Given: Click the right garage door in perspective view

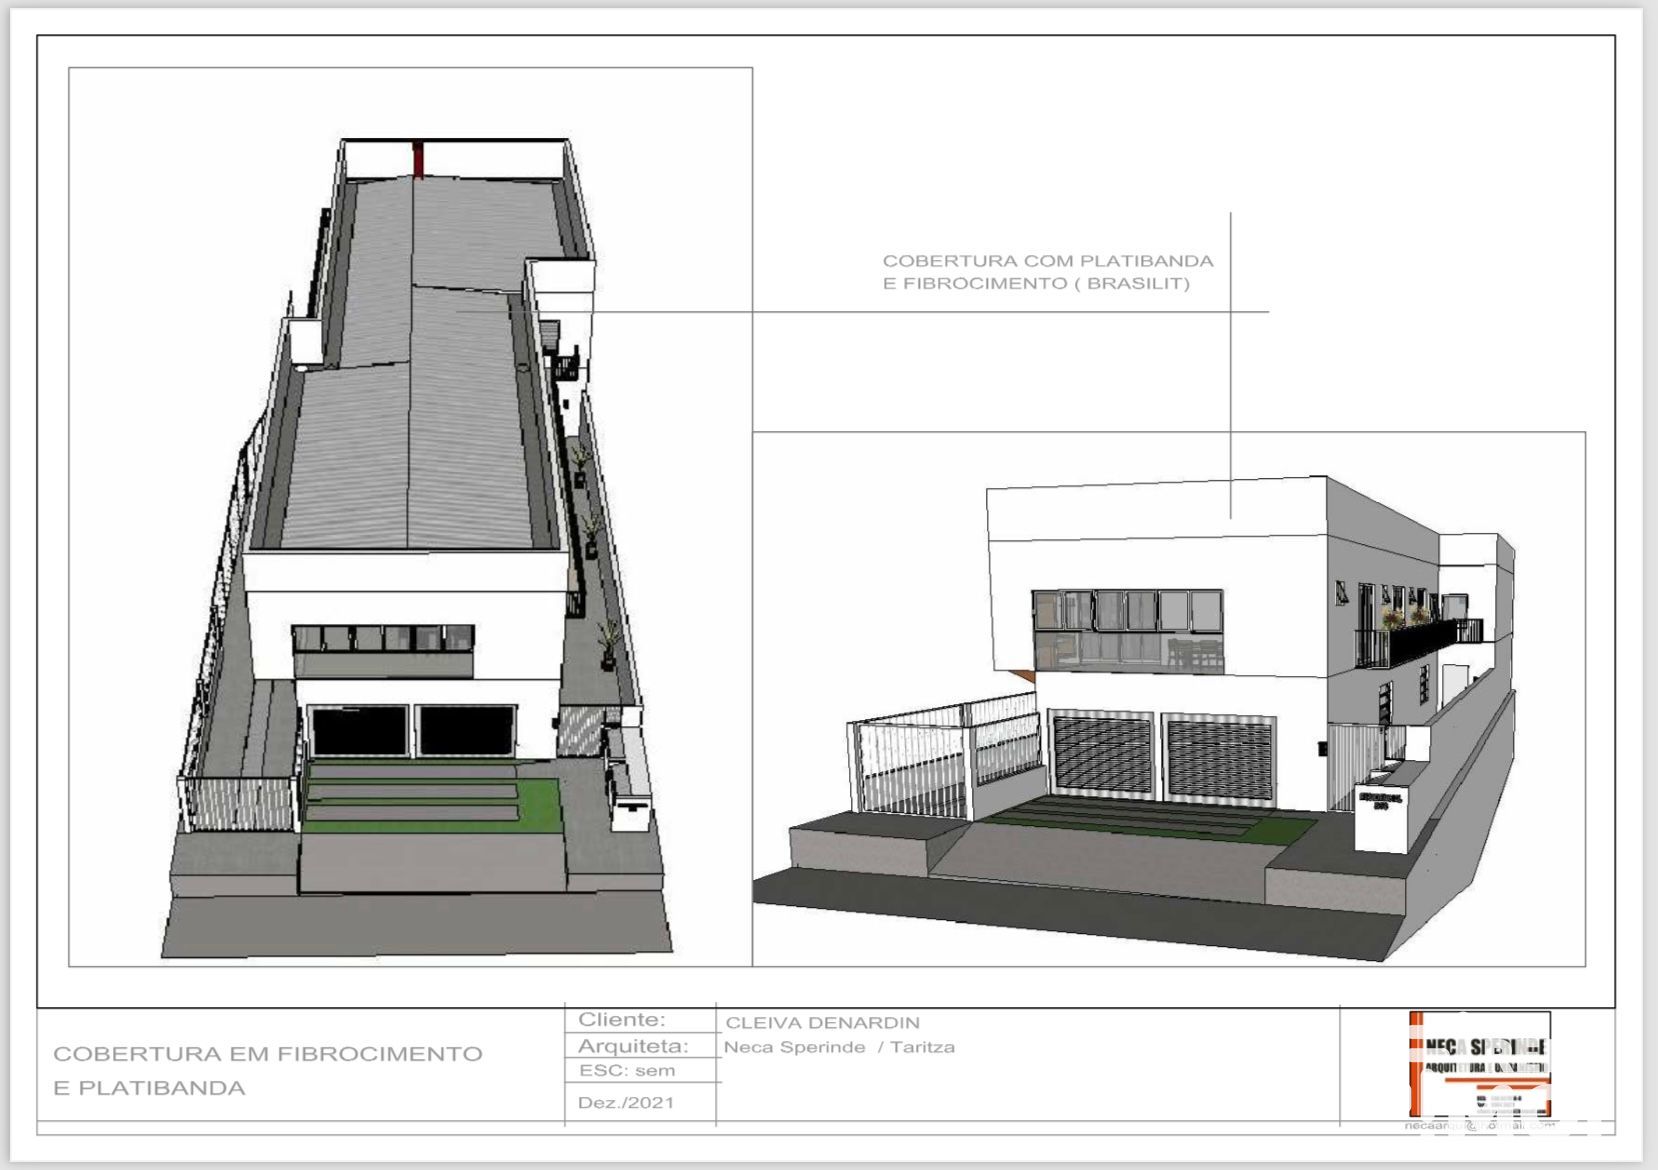Looking at the screenshot, I should [1219, 760].
